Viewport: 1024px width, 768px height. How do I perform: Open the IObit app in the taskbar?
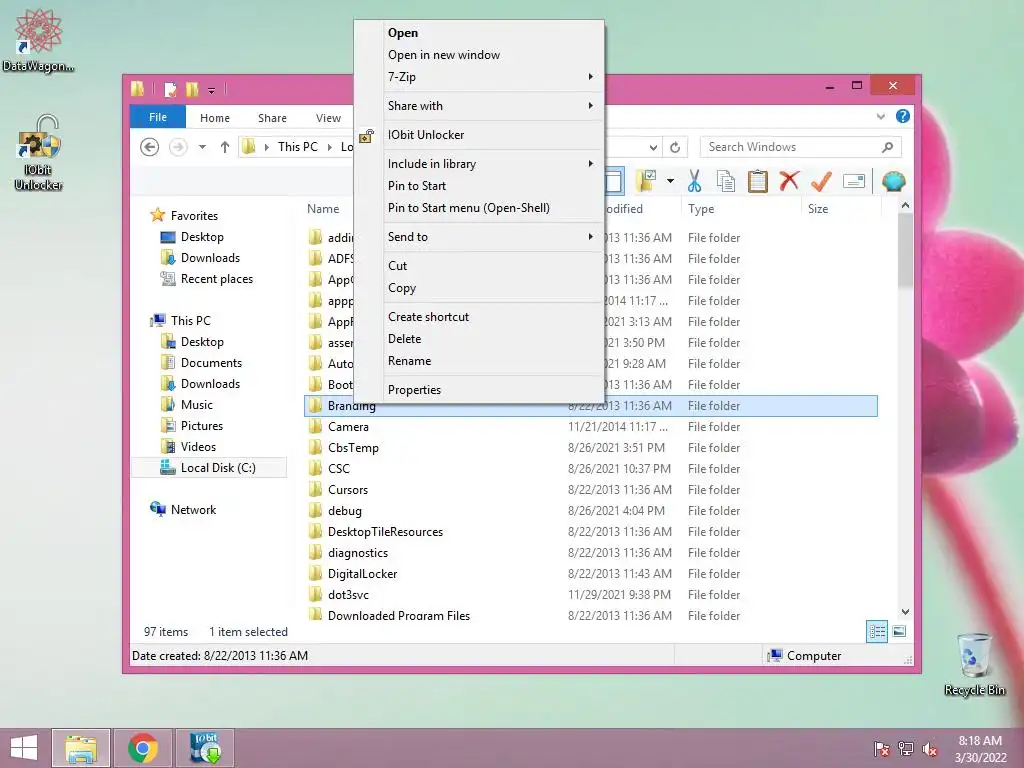[x=205, y=748]
